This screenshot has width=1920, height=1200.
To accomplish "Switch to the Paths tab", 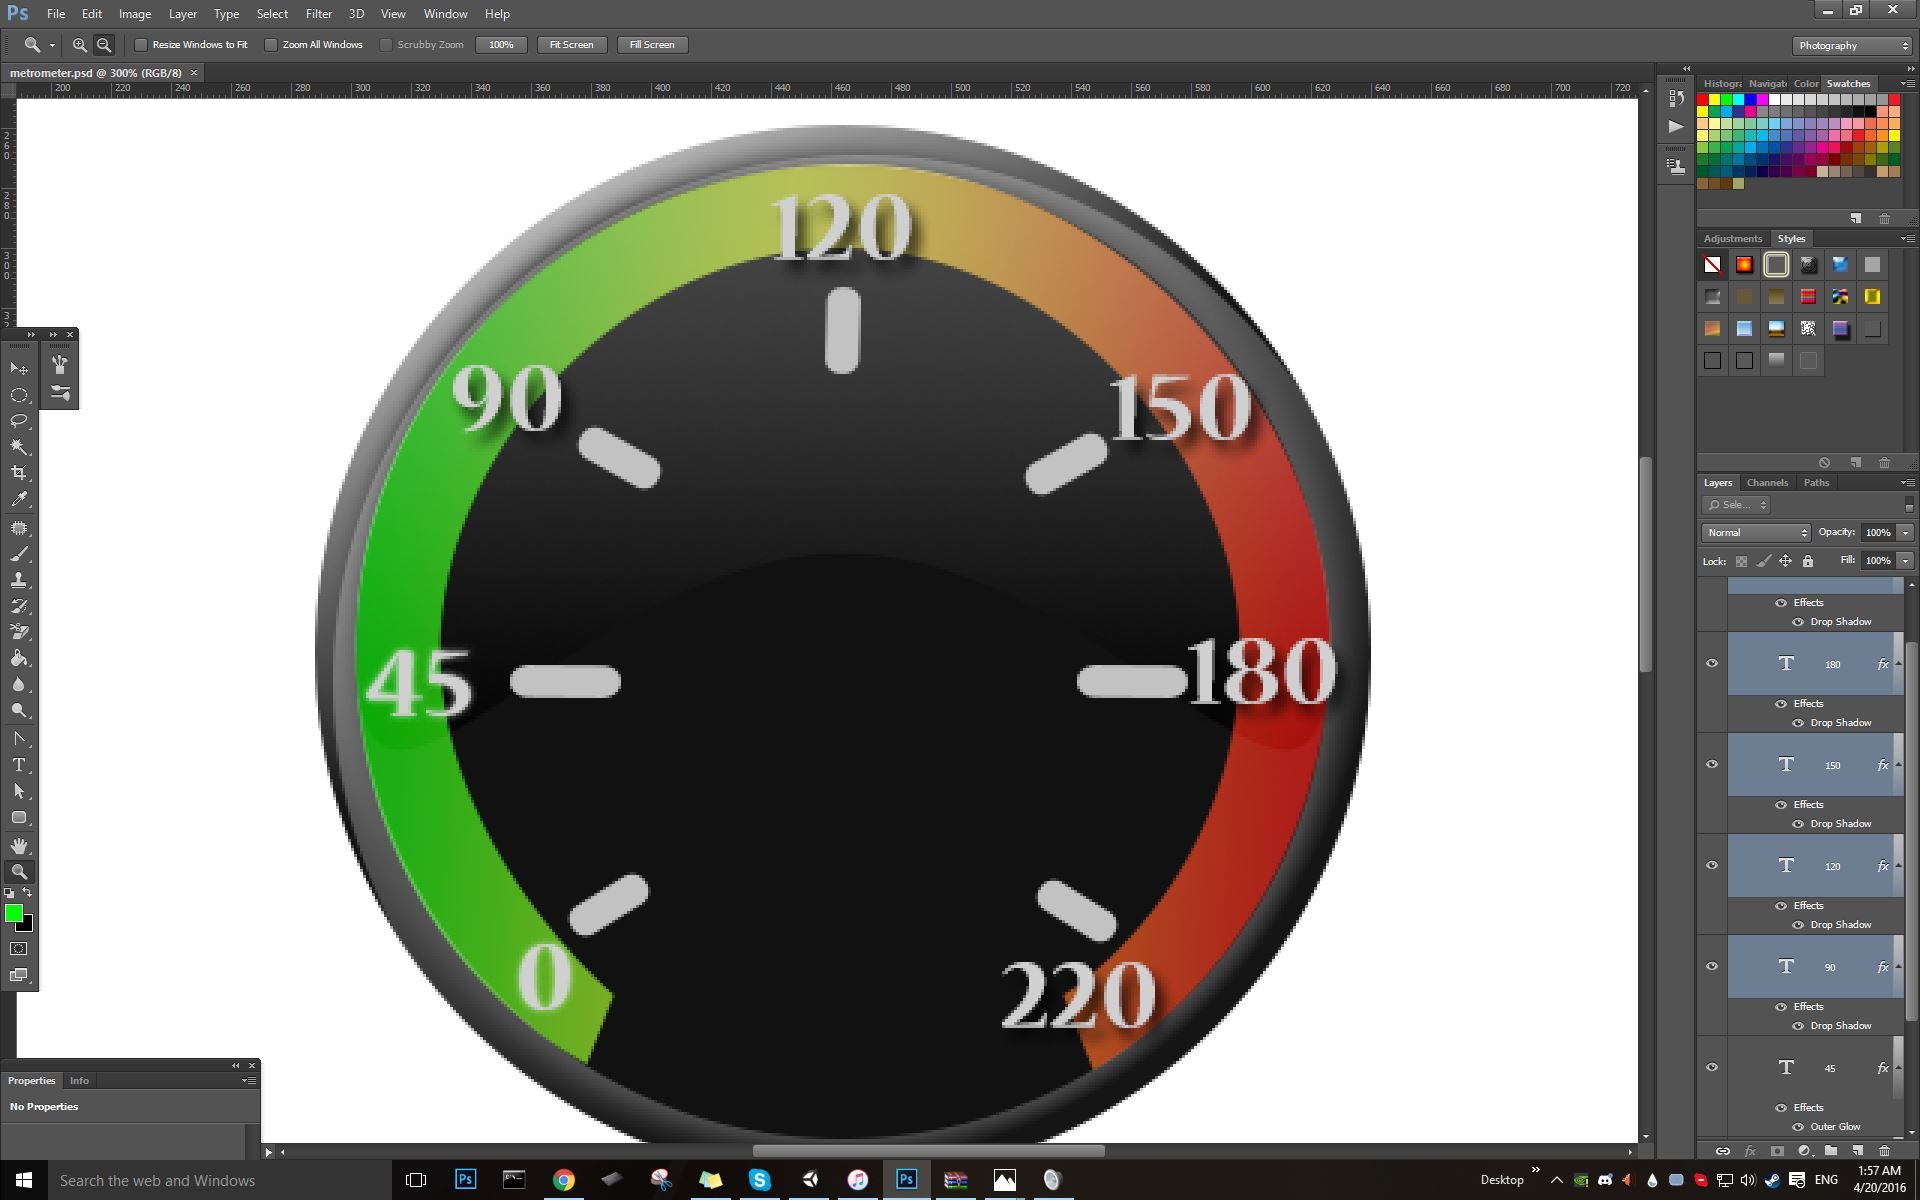I will [1816, 483].
